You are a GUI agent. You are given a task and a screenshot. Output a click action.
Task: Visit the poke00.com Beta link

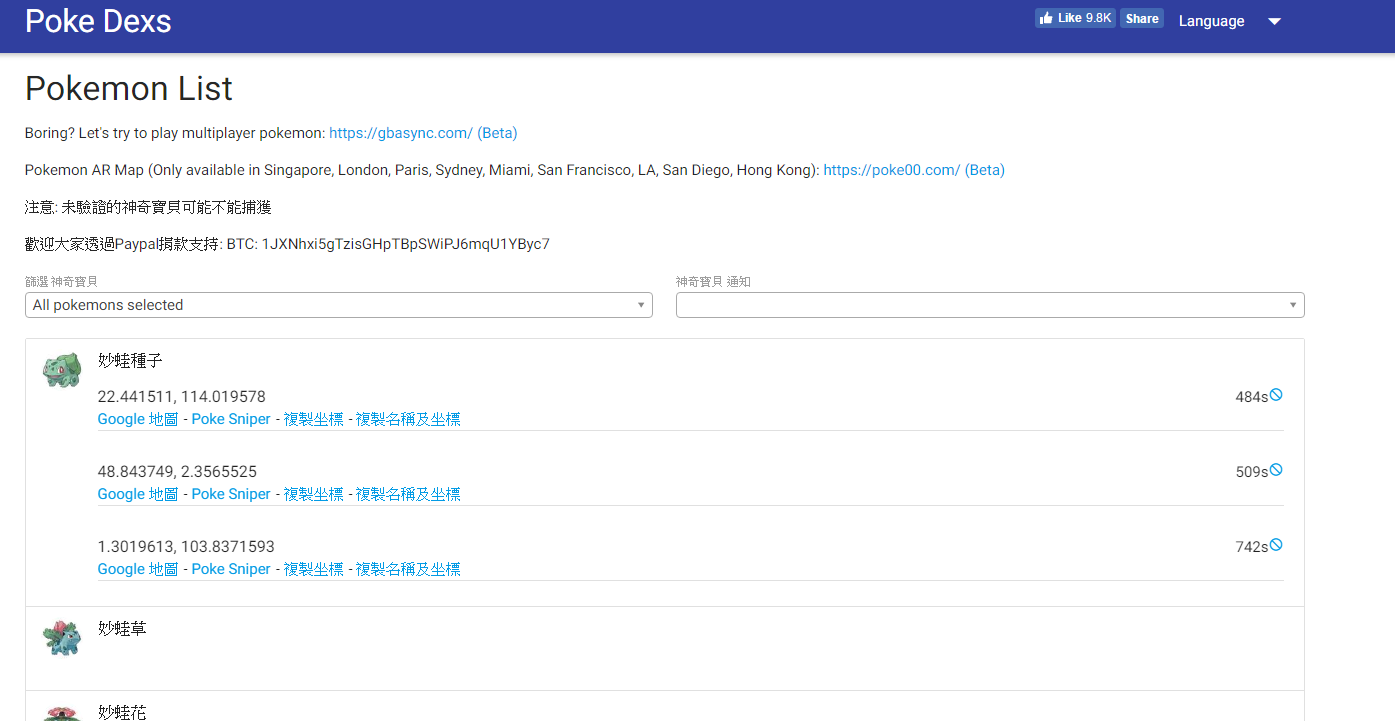(913, 170)
